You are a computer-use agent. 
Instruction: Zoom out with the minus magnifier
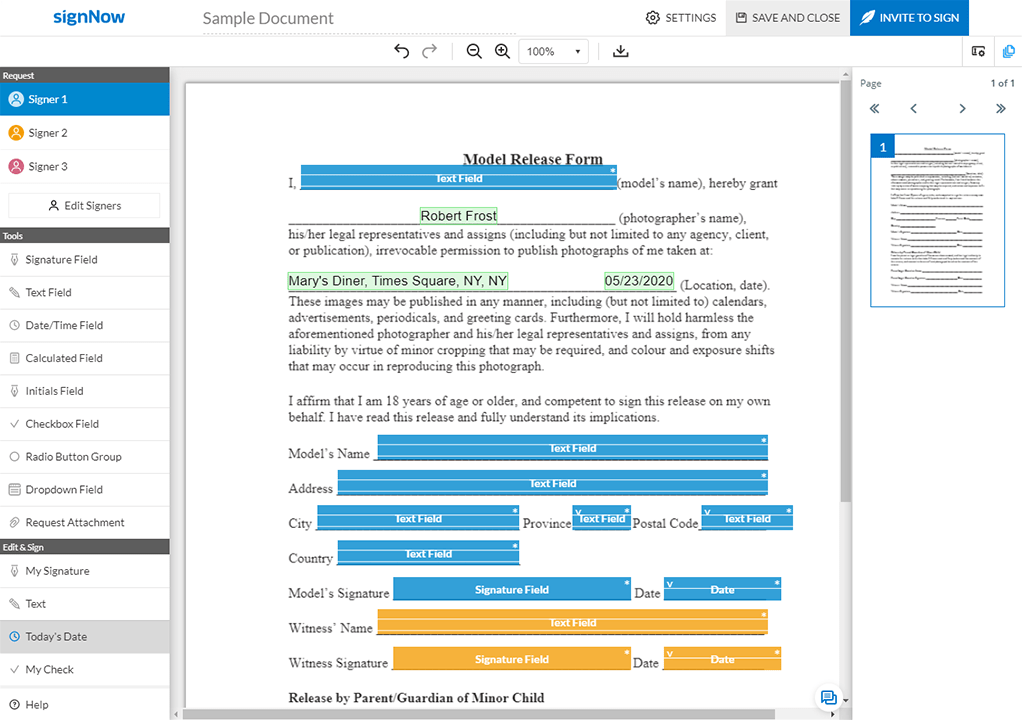474,51
